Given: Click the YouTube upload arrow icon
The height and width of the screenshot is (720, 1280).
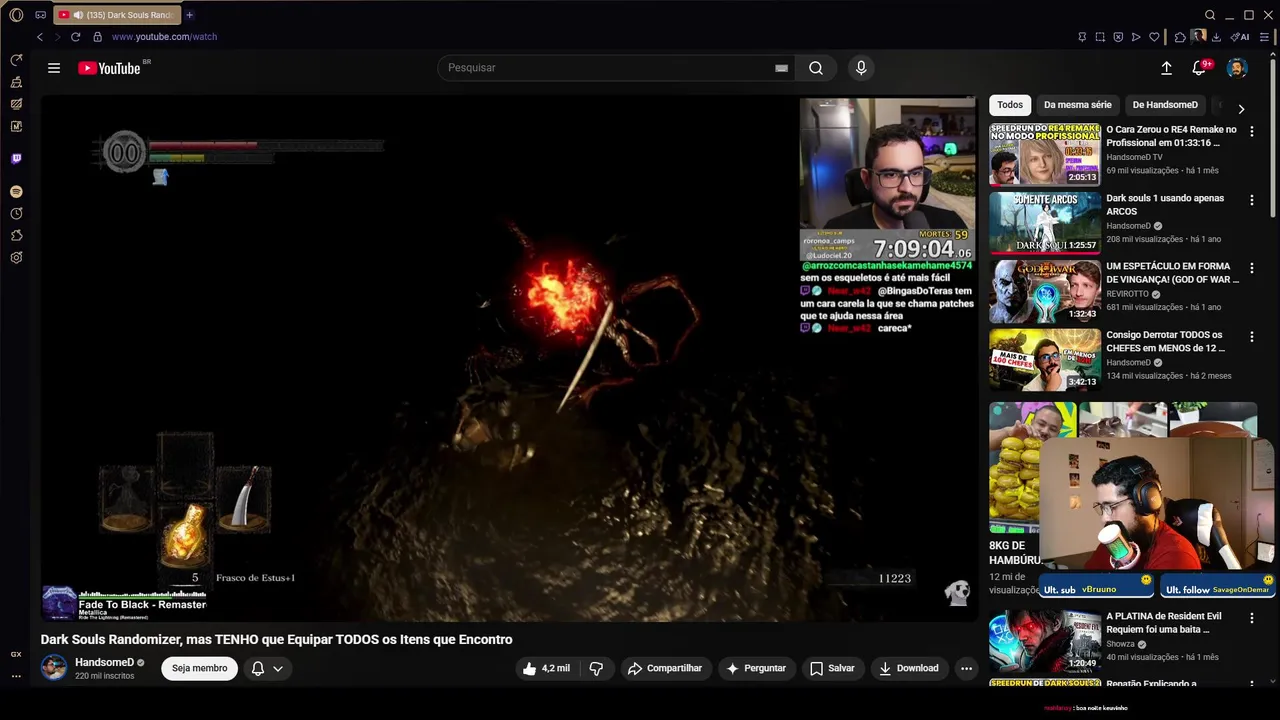Looking at the screenshot, I should click(1166, 68).
